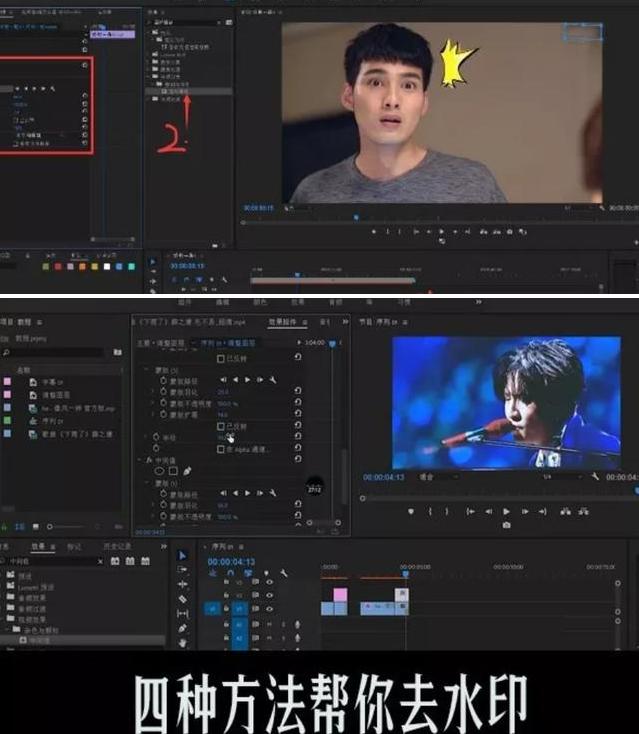Viewport: 639px width, 734px height.
Task: Open Effect Controls panel tab overflow arrows
Action: (x=345, y=322)
